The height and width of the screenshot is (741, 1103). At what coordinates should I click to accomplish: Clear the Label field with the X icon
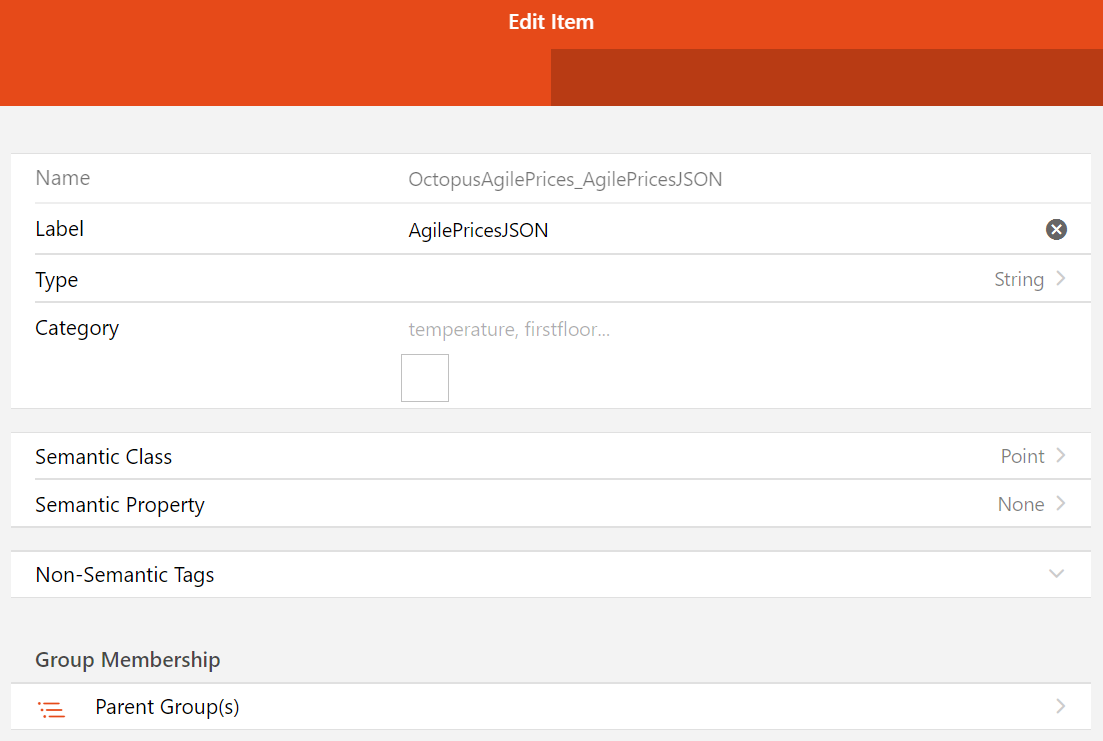(1056, 230)
